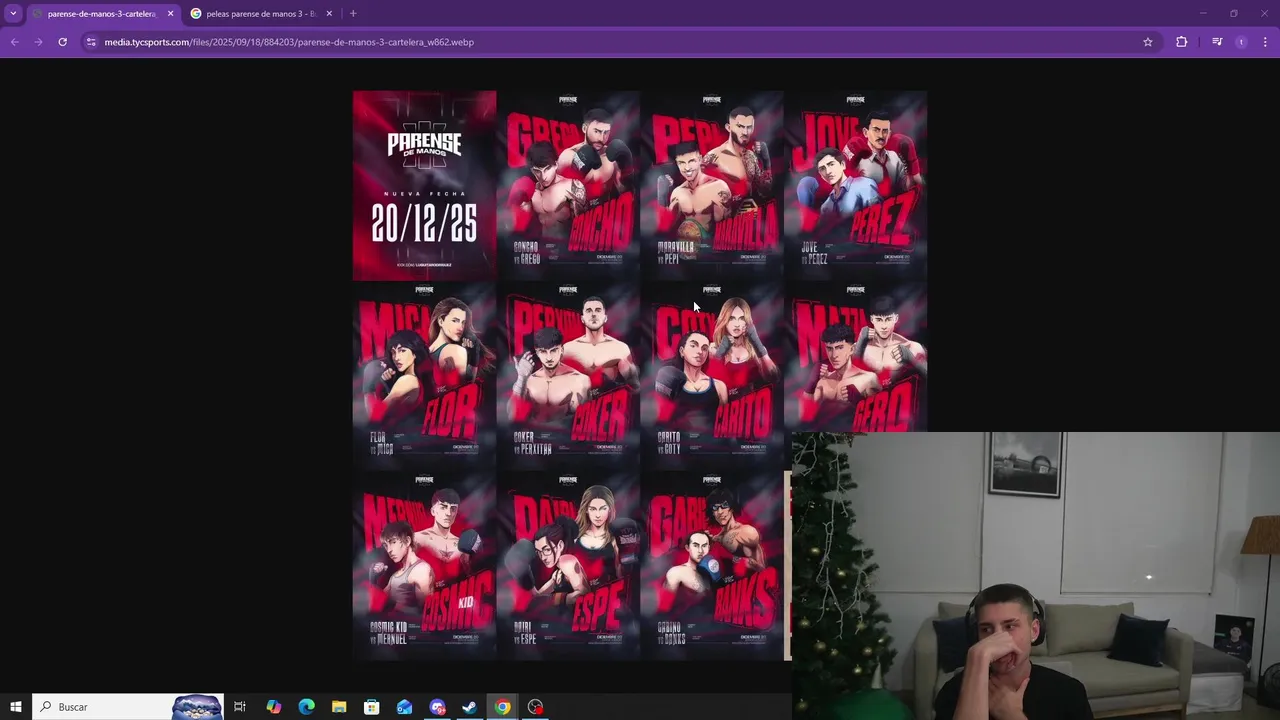Launch Microsoft Copilot from the taskbar
This screenshot has width=1280, height=720.
tap(273, 707)
